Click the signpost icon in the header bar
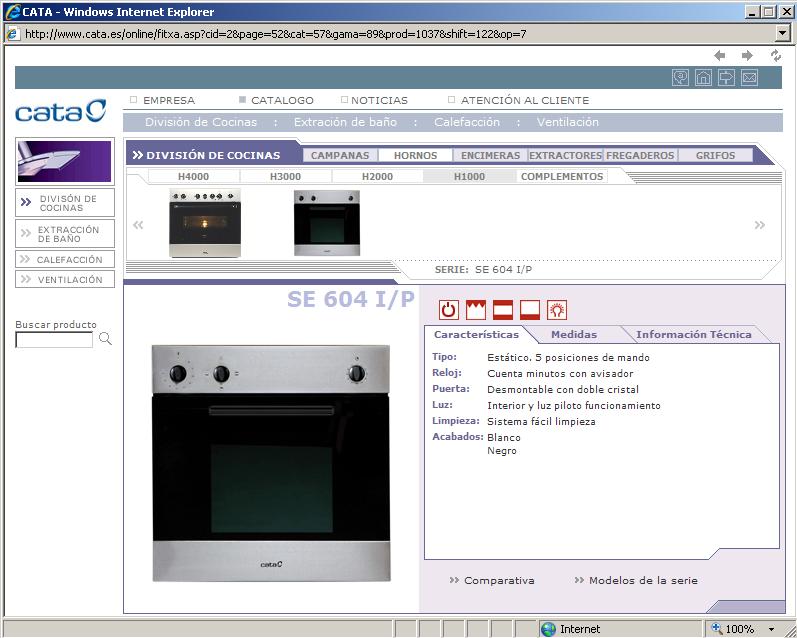797x638 pixels. (x=727, y=78)
